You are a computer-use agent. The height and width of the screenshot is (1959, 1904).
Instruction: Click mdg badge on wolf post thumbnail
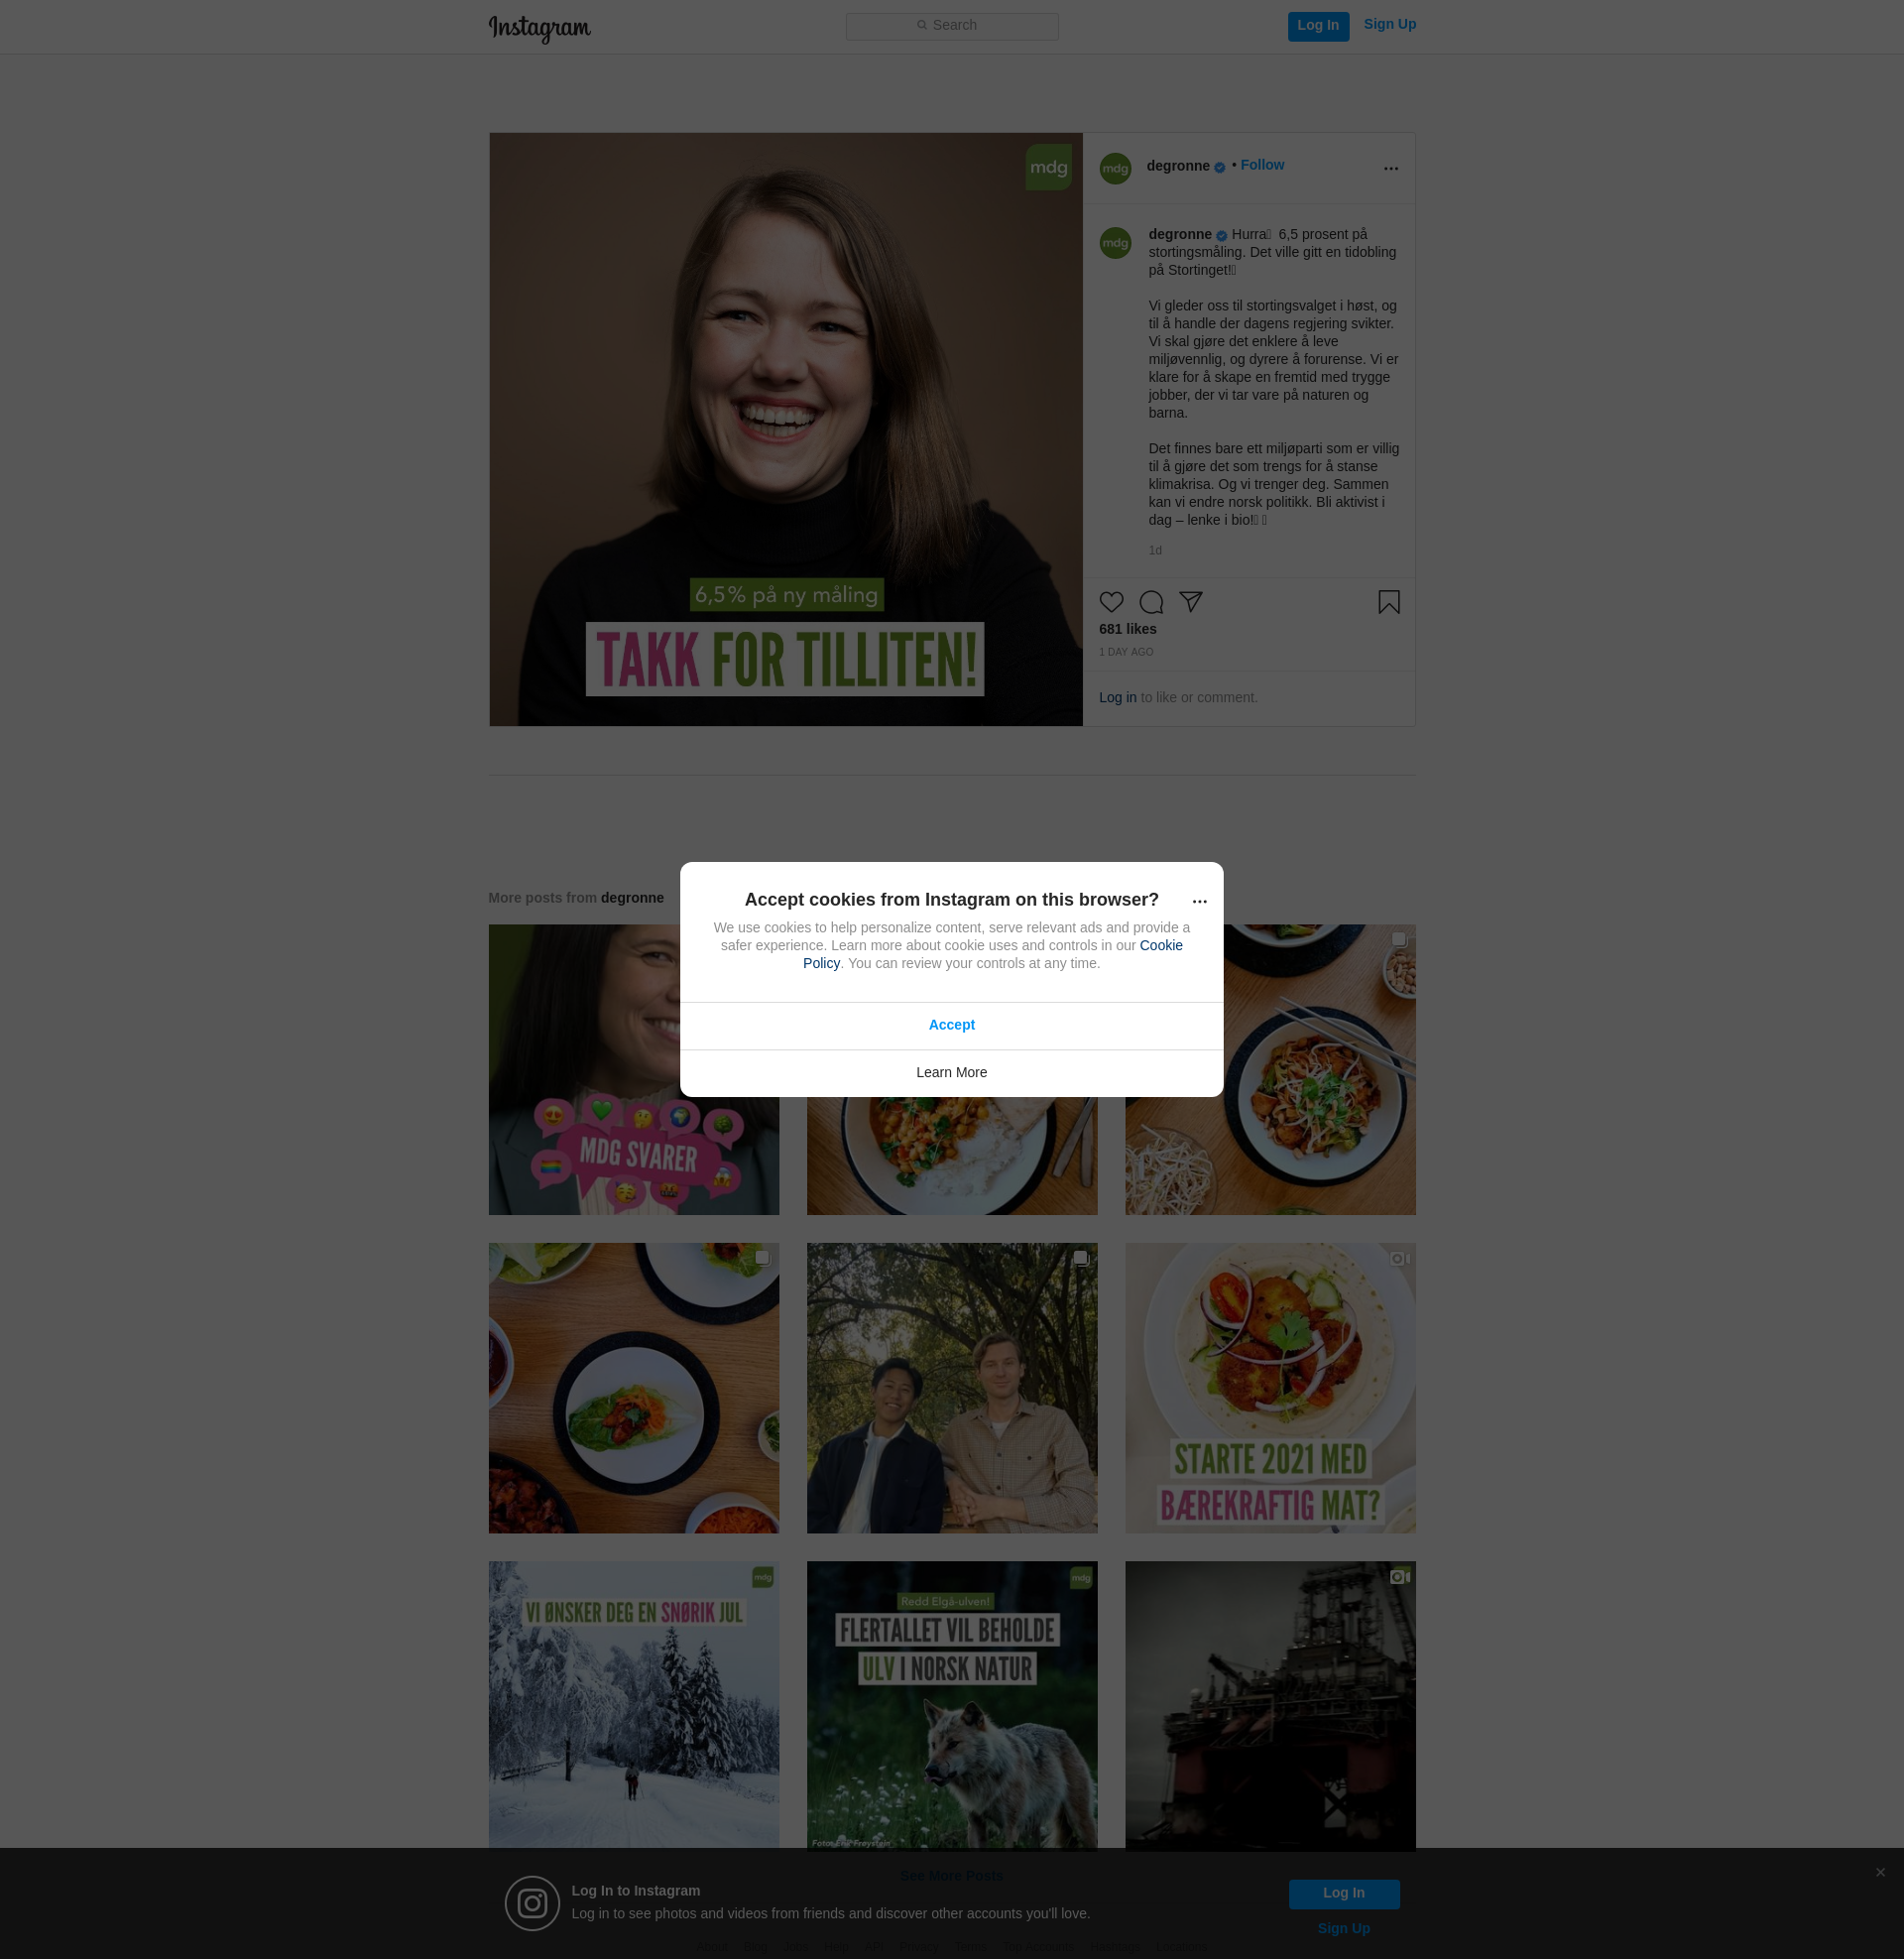(x=1081, y=1577)
